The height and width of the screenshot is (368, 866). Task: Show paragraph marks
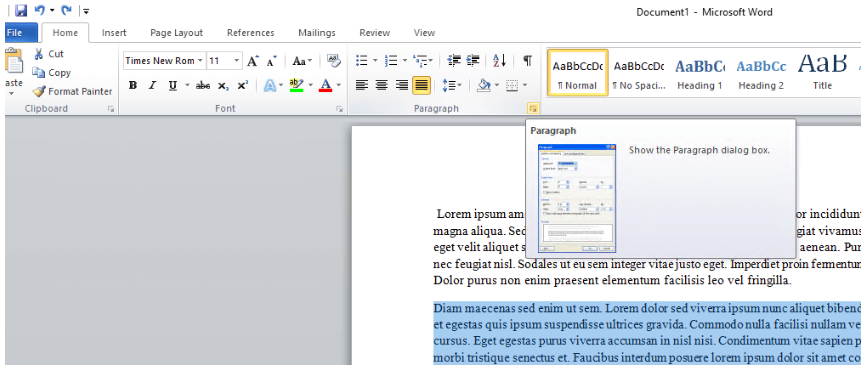pyautogui.click(x=527, y=60)
